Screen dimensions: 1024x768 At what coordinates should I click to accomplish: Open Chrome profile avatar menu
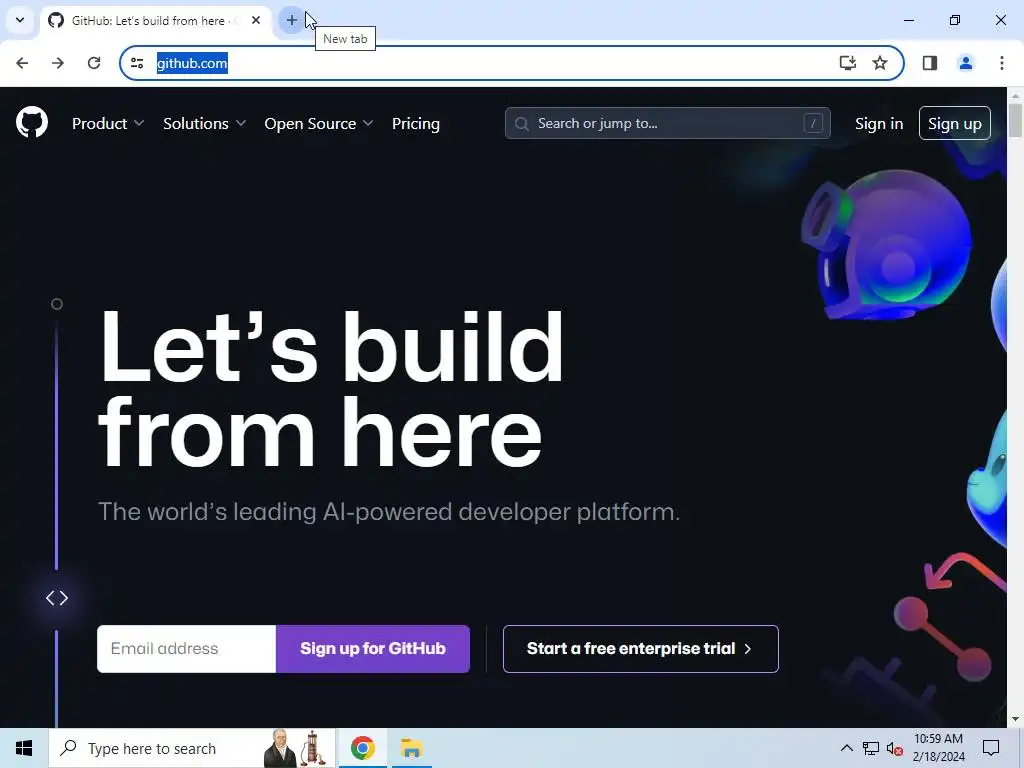tap(965, 63)
